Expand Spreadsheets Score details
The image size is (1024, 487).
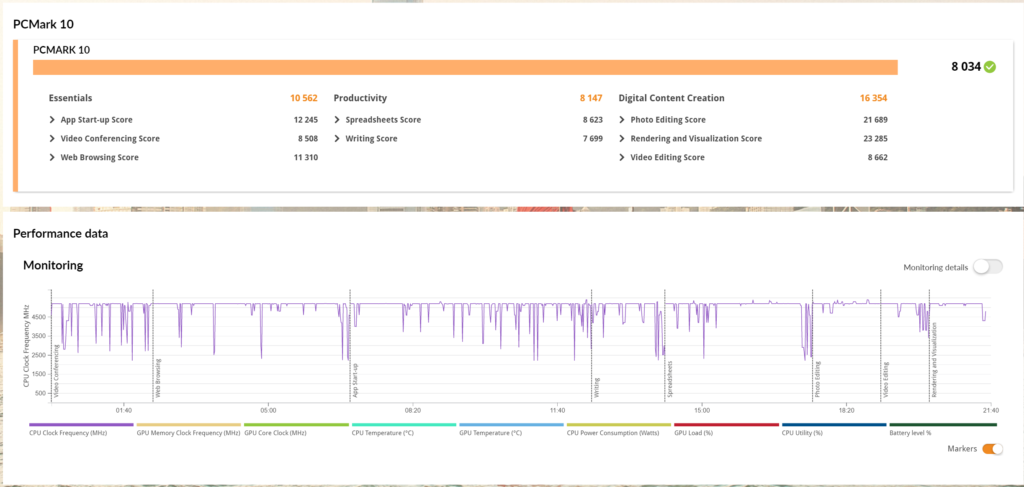[x=336, y=120]
